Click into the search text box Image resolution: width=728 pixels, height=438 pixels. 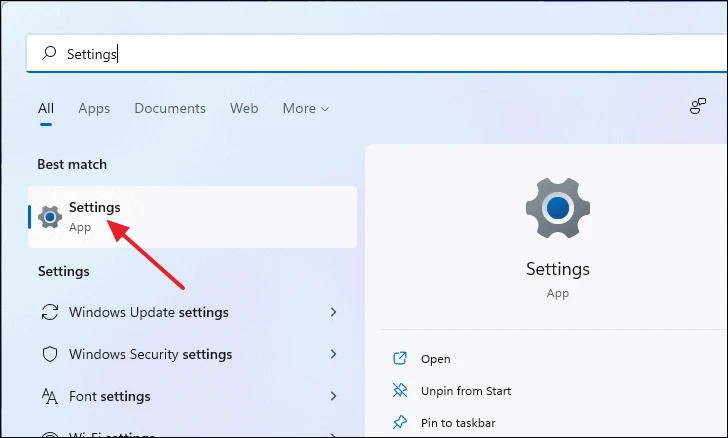pos(377,53)
